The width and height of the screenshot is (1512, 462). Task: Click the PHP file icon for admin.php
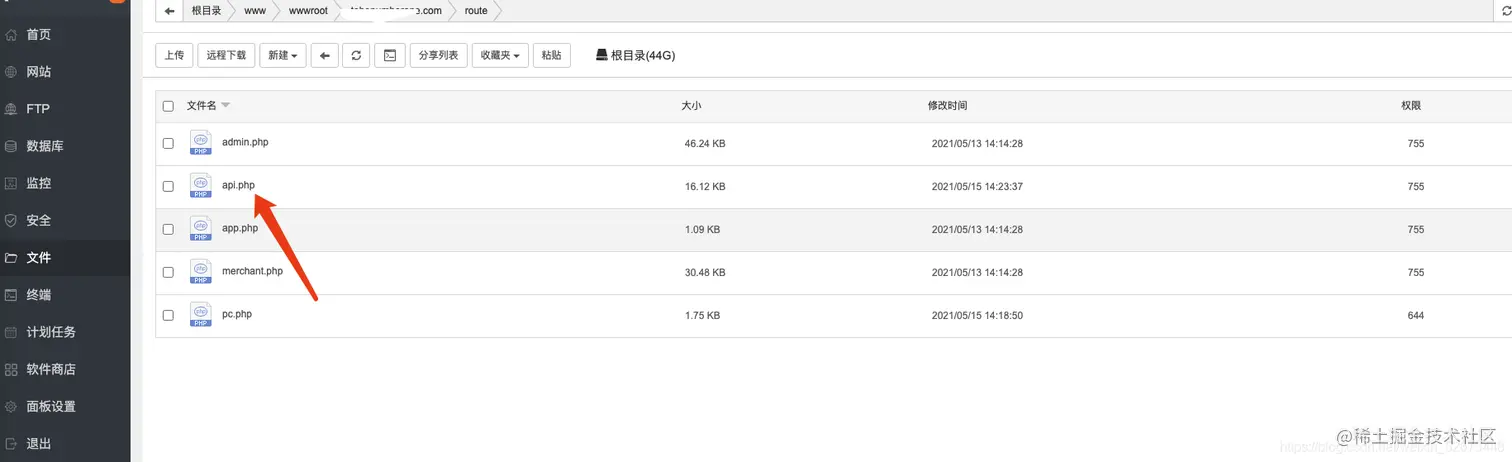click(200, 142)
